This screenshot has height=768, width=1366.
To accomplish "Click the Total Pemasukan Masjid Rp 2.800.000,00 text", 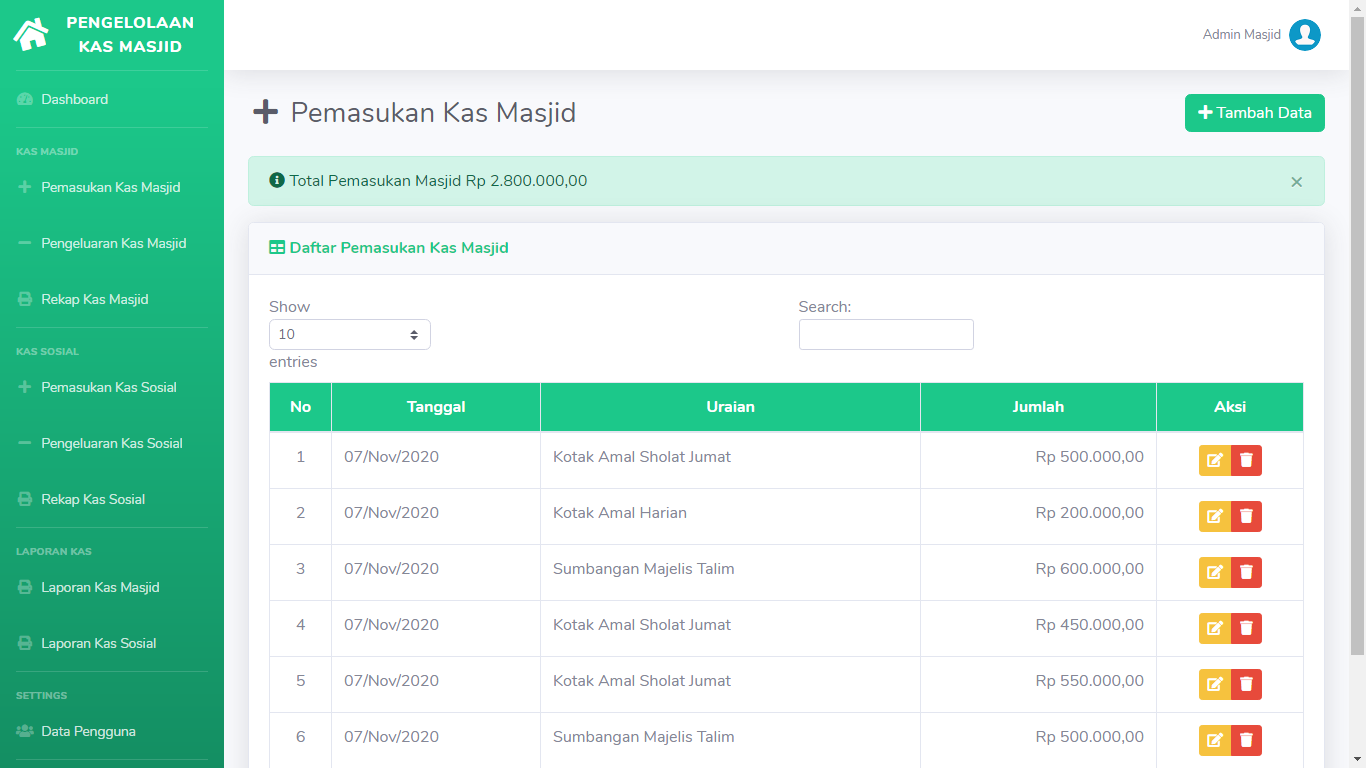I will (438, 181).
